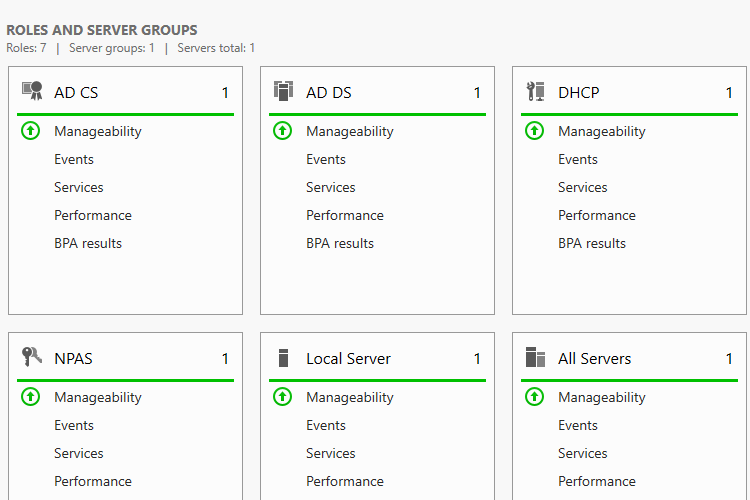Click the Local Server icon
The width and height of the screenshot is (750, 500).
click(x=283, y=358)
